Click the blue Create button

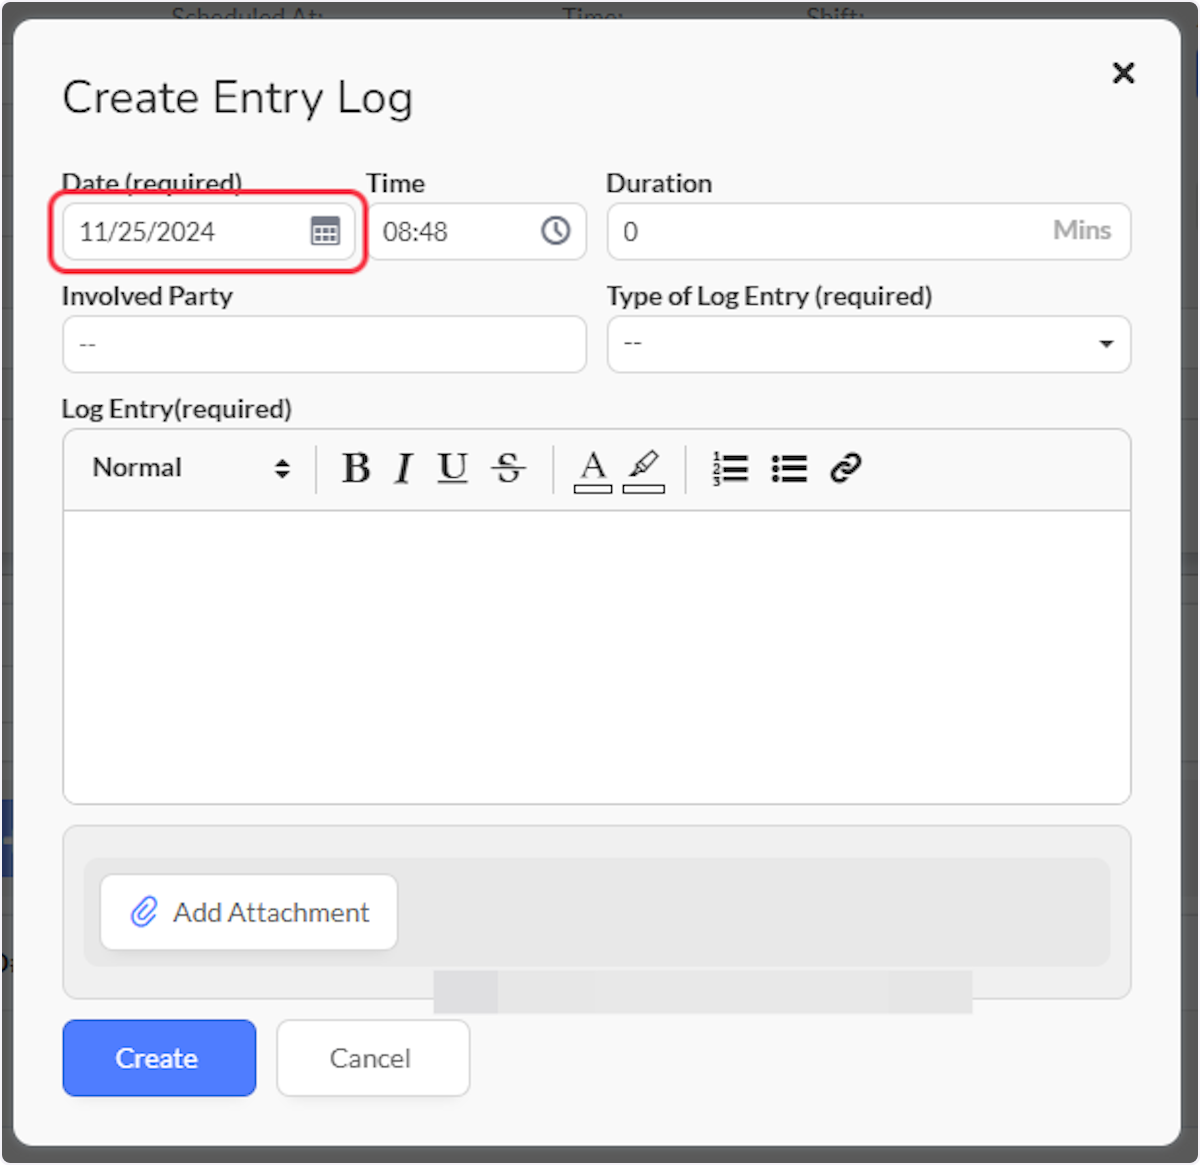point(159,1058)
